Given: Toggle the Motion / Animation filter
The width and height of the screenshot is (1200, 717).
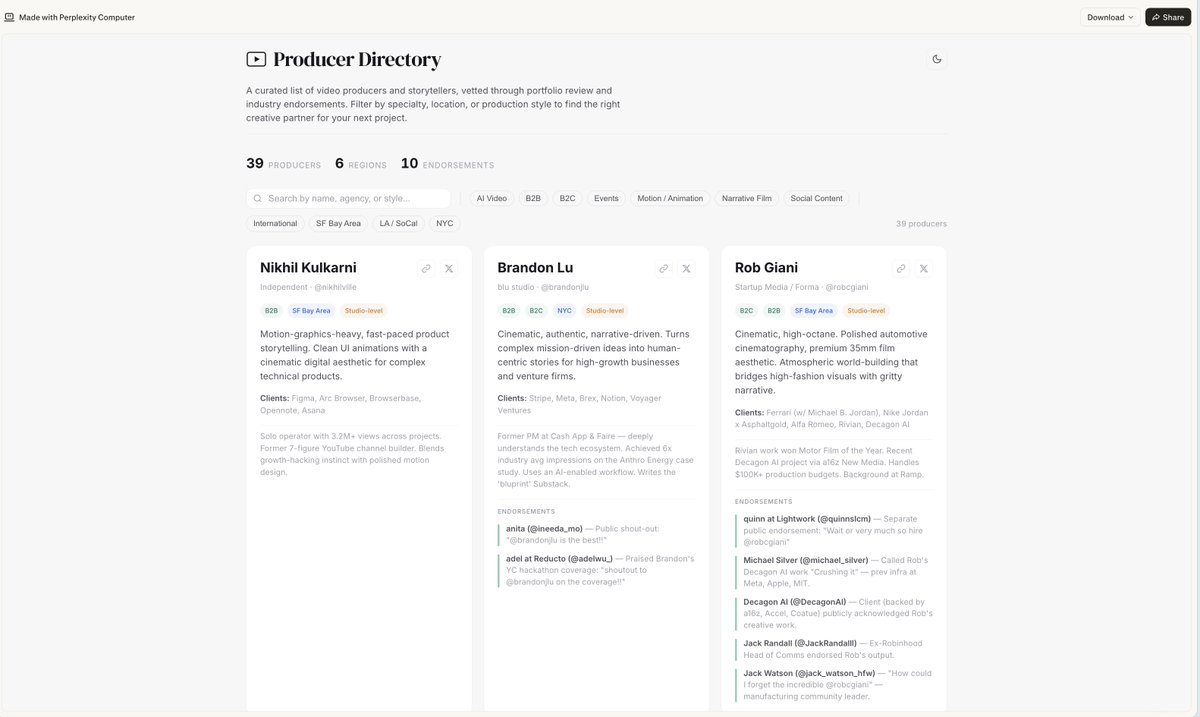Looking at the screenshot, I should click(670, 198).
